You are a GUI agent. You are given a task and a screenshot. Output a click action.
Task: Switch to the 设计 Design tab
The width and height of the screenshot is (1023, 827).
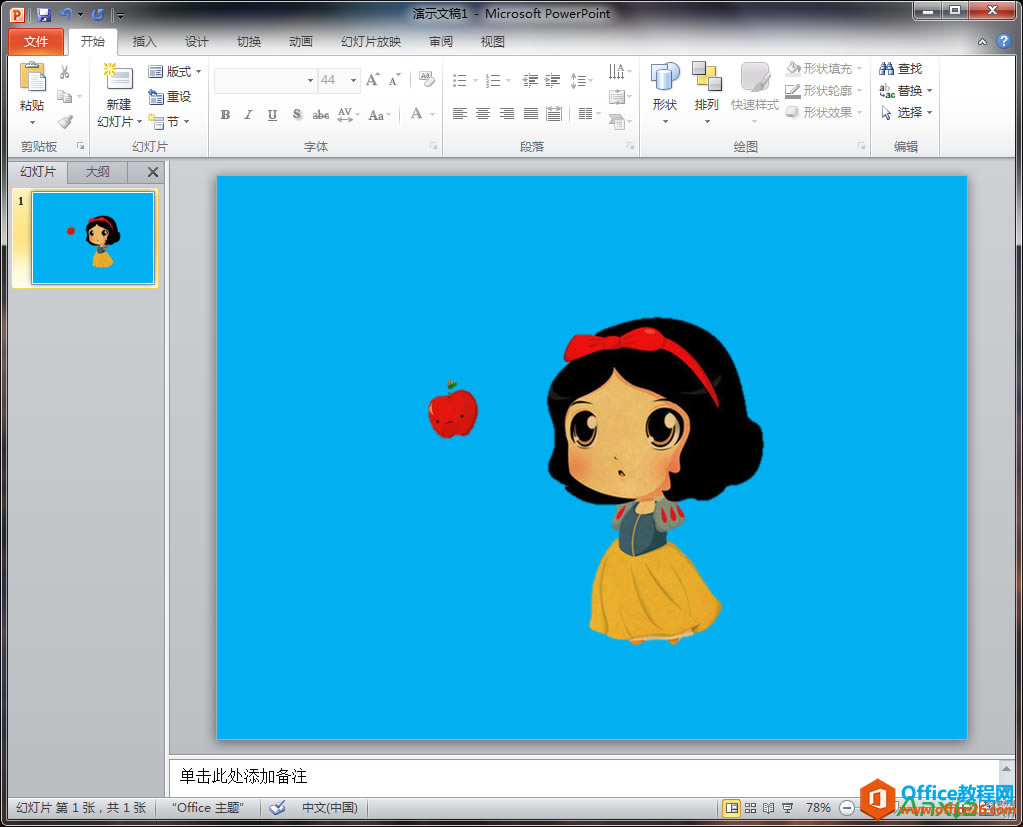[x=196, y=42]
